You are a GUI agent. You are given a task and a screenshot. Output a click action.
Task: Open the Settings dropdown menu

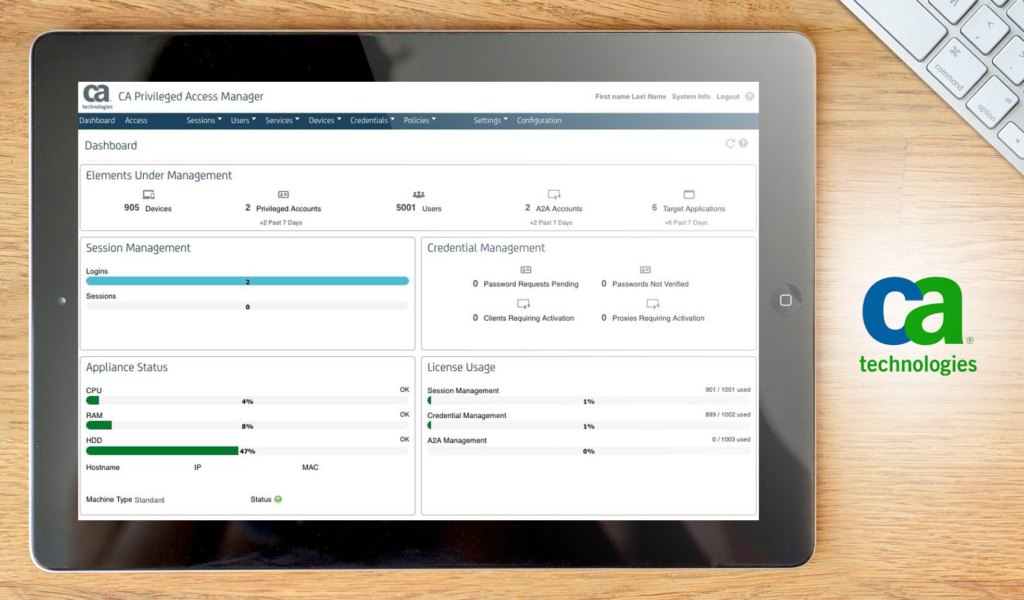[x=488, y=120]
